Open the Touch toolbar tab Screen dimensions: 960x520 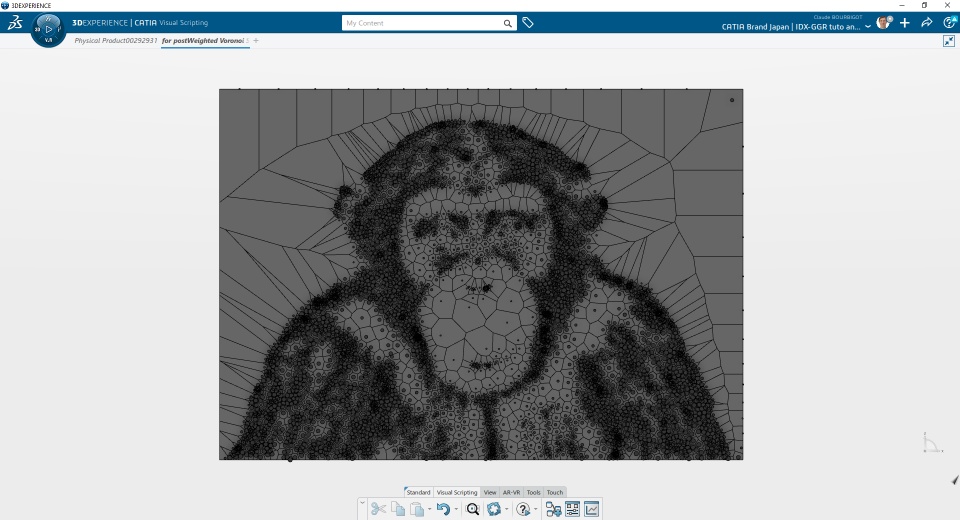(555, 492)
